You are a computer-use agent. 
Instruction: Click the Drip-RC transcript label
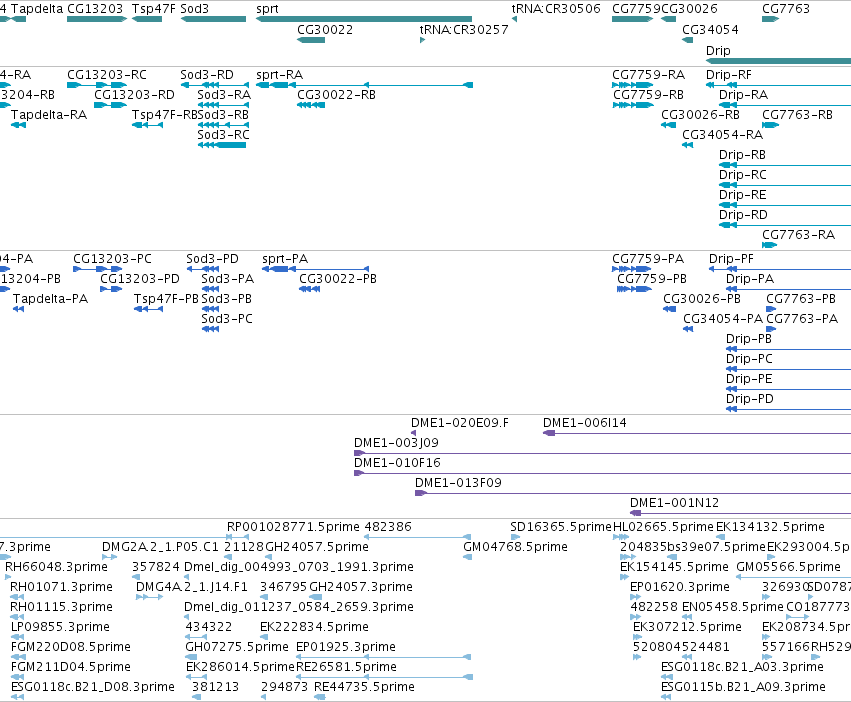(742, 175)
